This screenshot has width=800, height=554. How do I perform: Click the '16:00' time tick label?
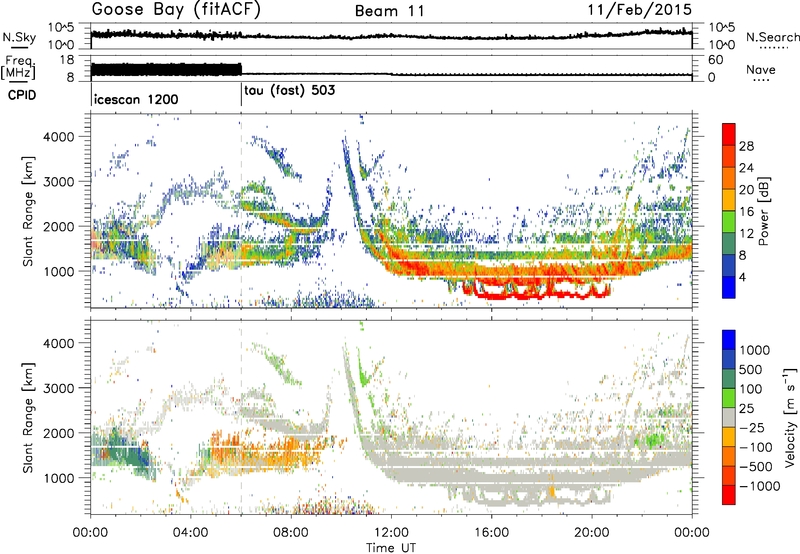(x=491, y=533)
